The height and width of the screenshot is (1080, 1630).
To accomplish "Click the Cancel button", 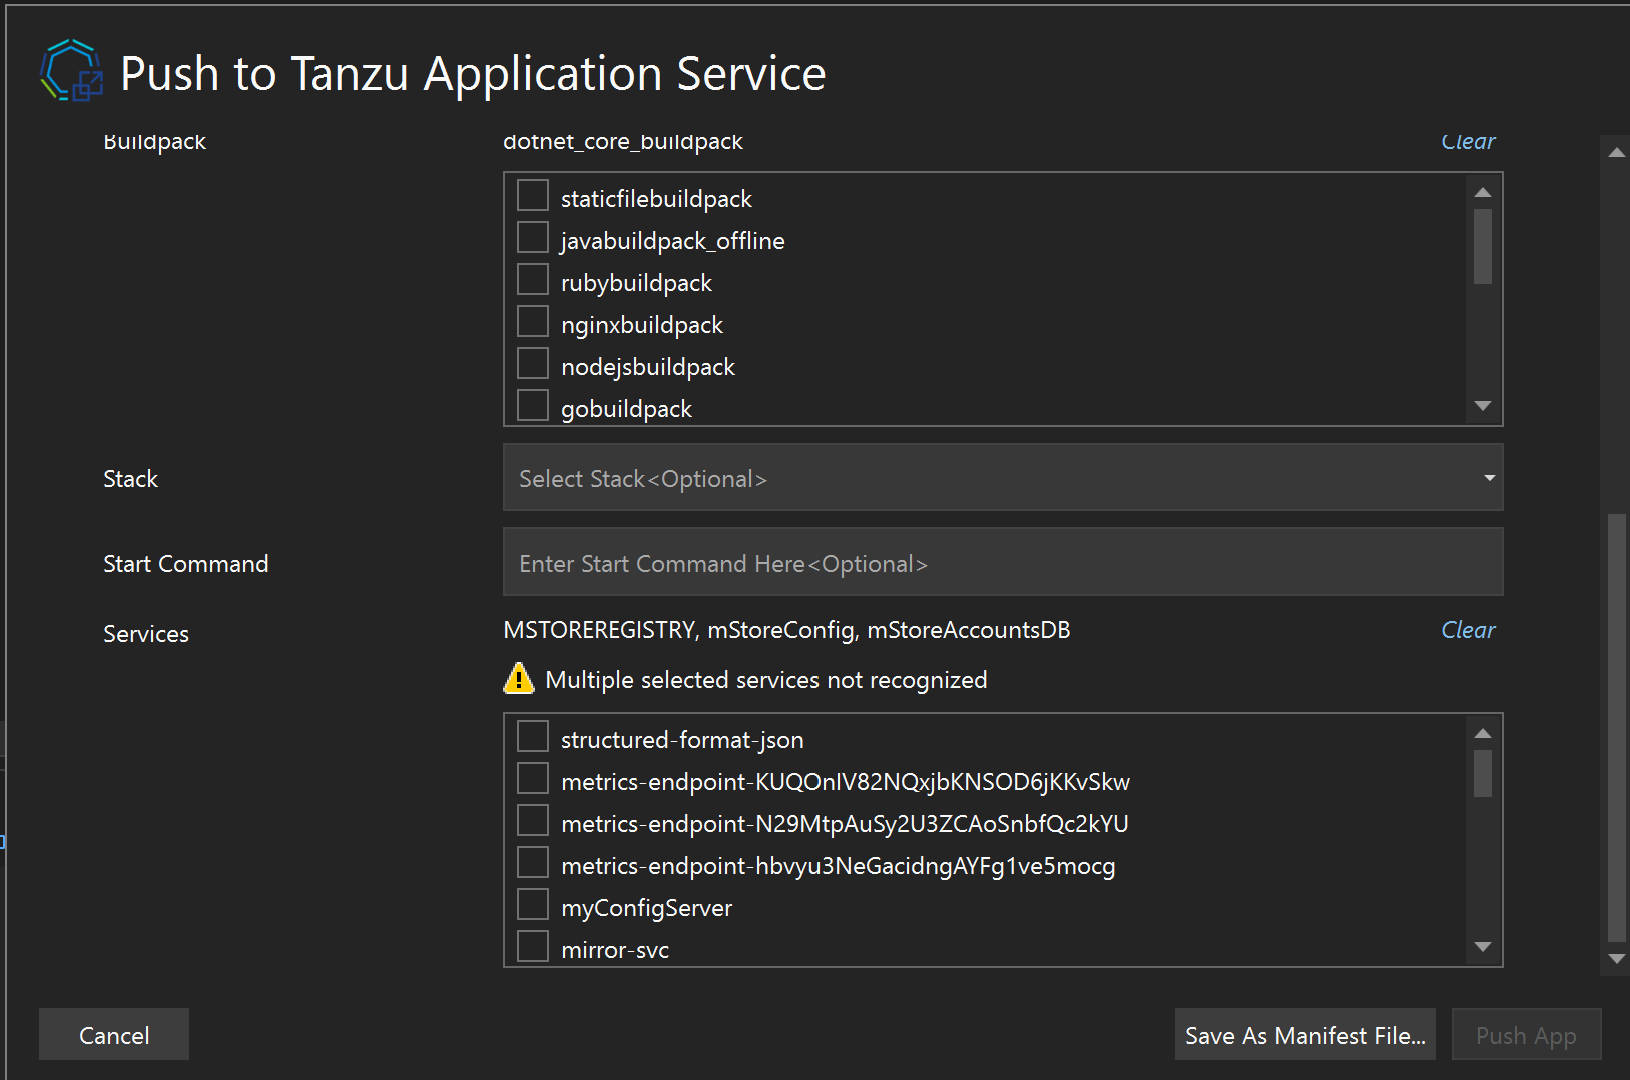I will tap(114, 1035).
